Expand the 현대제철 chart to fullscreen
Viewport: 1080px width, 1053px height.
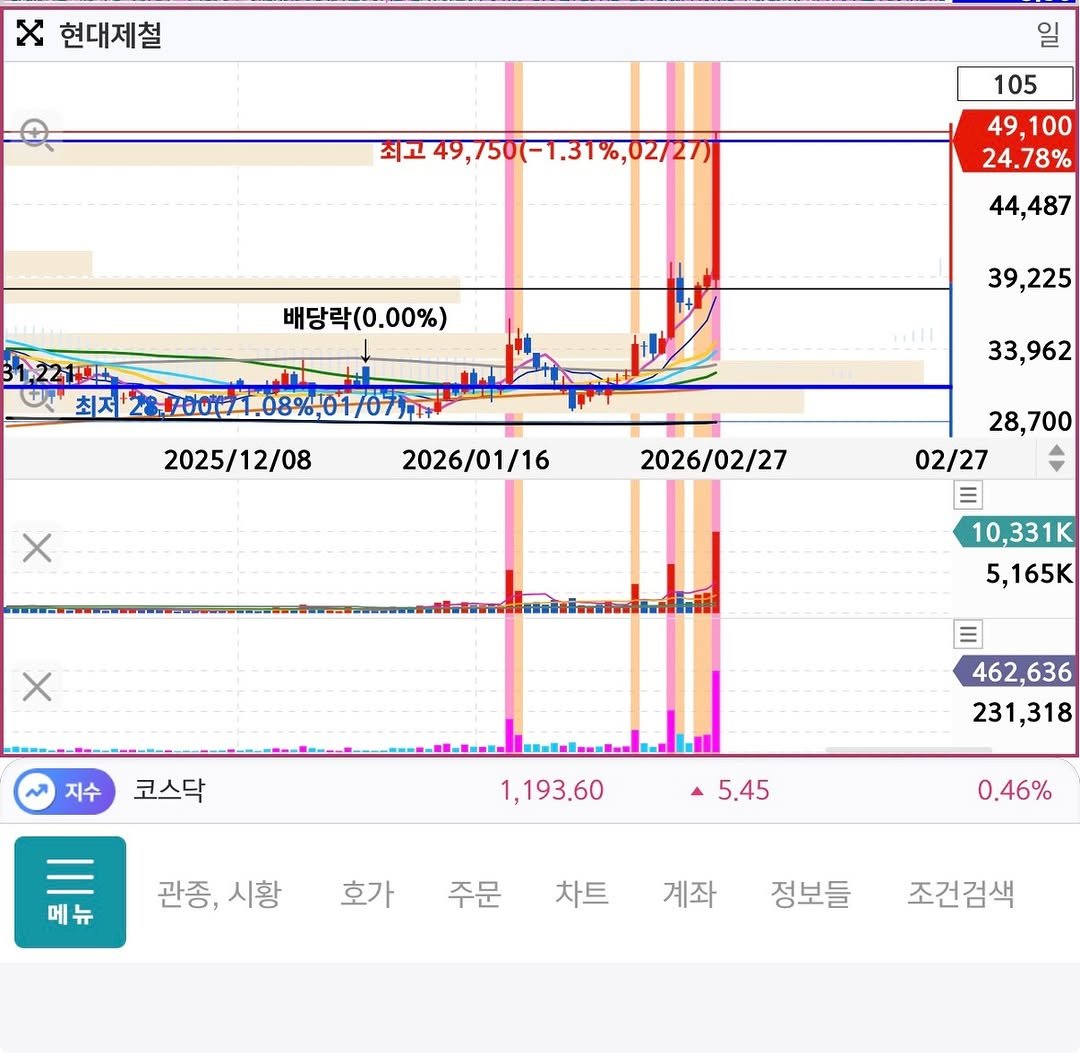point(30,35)
